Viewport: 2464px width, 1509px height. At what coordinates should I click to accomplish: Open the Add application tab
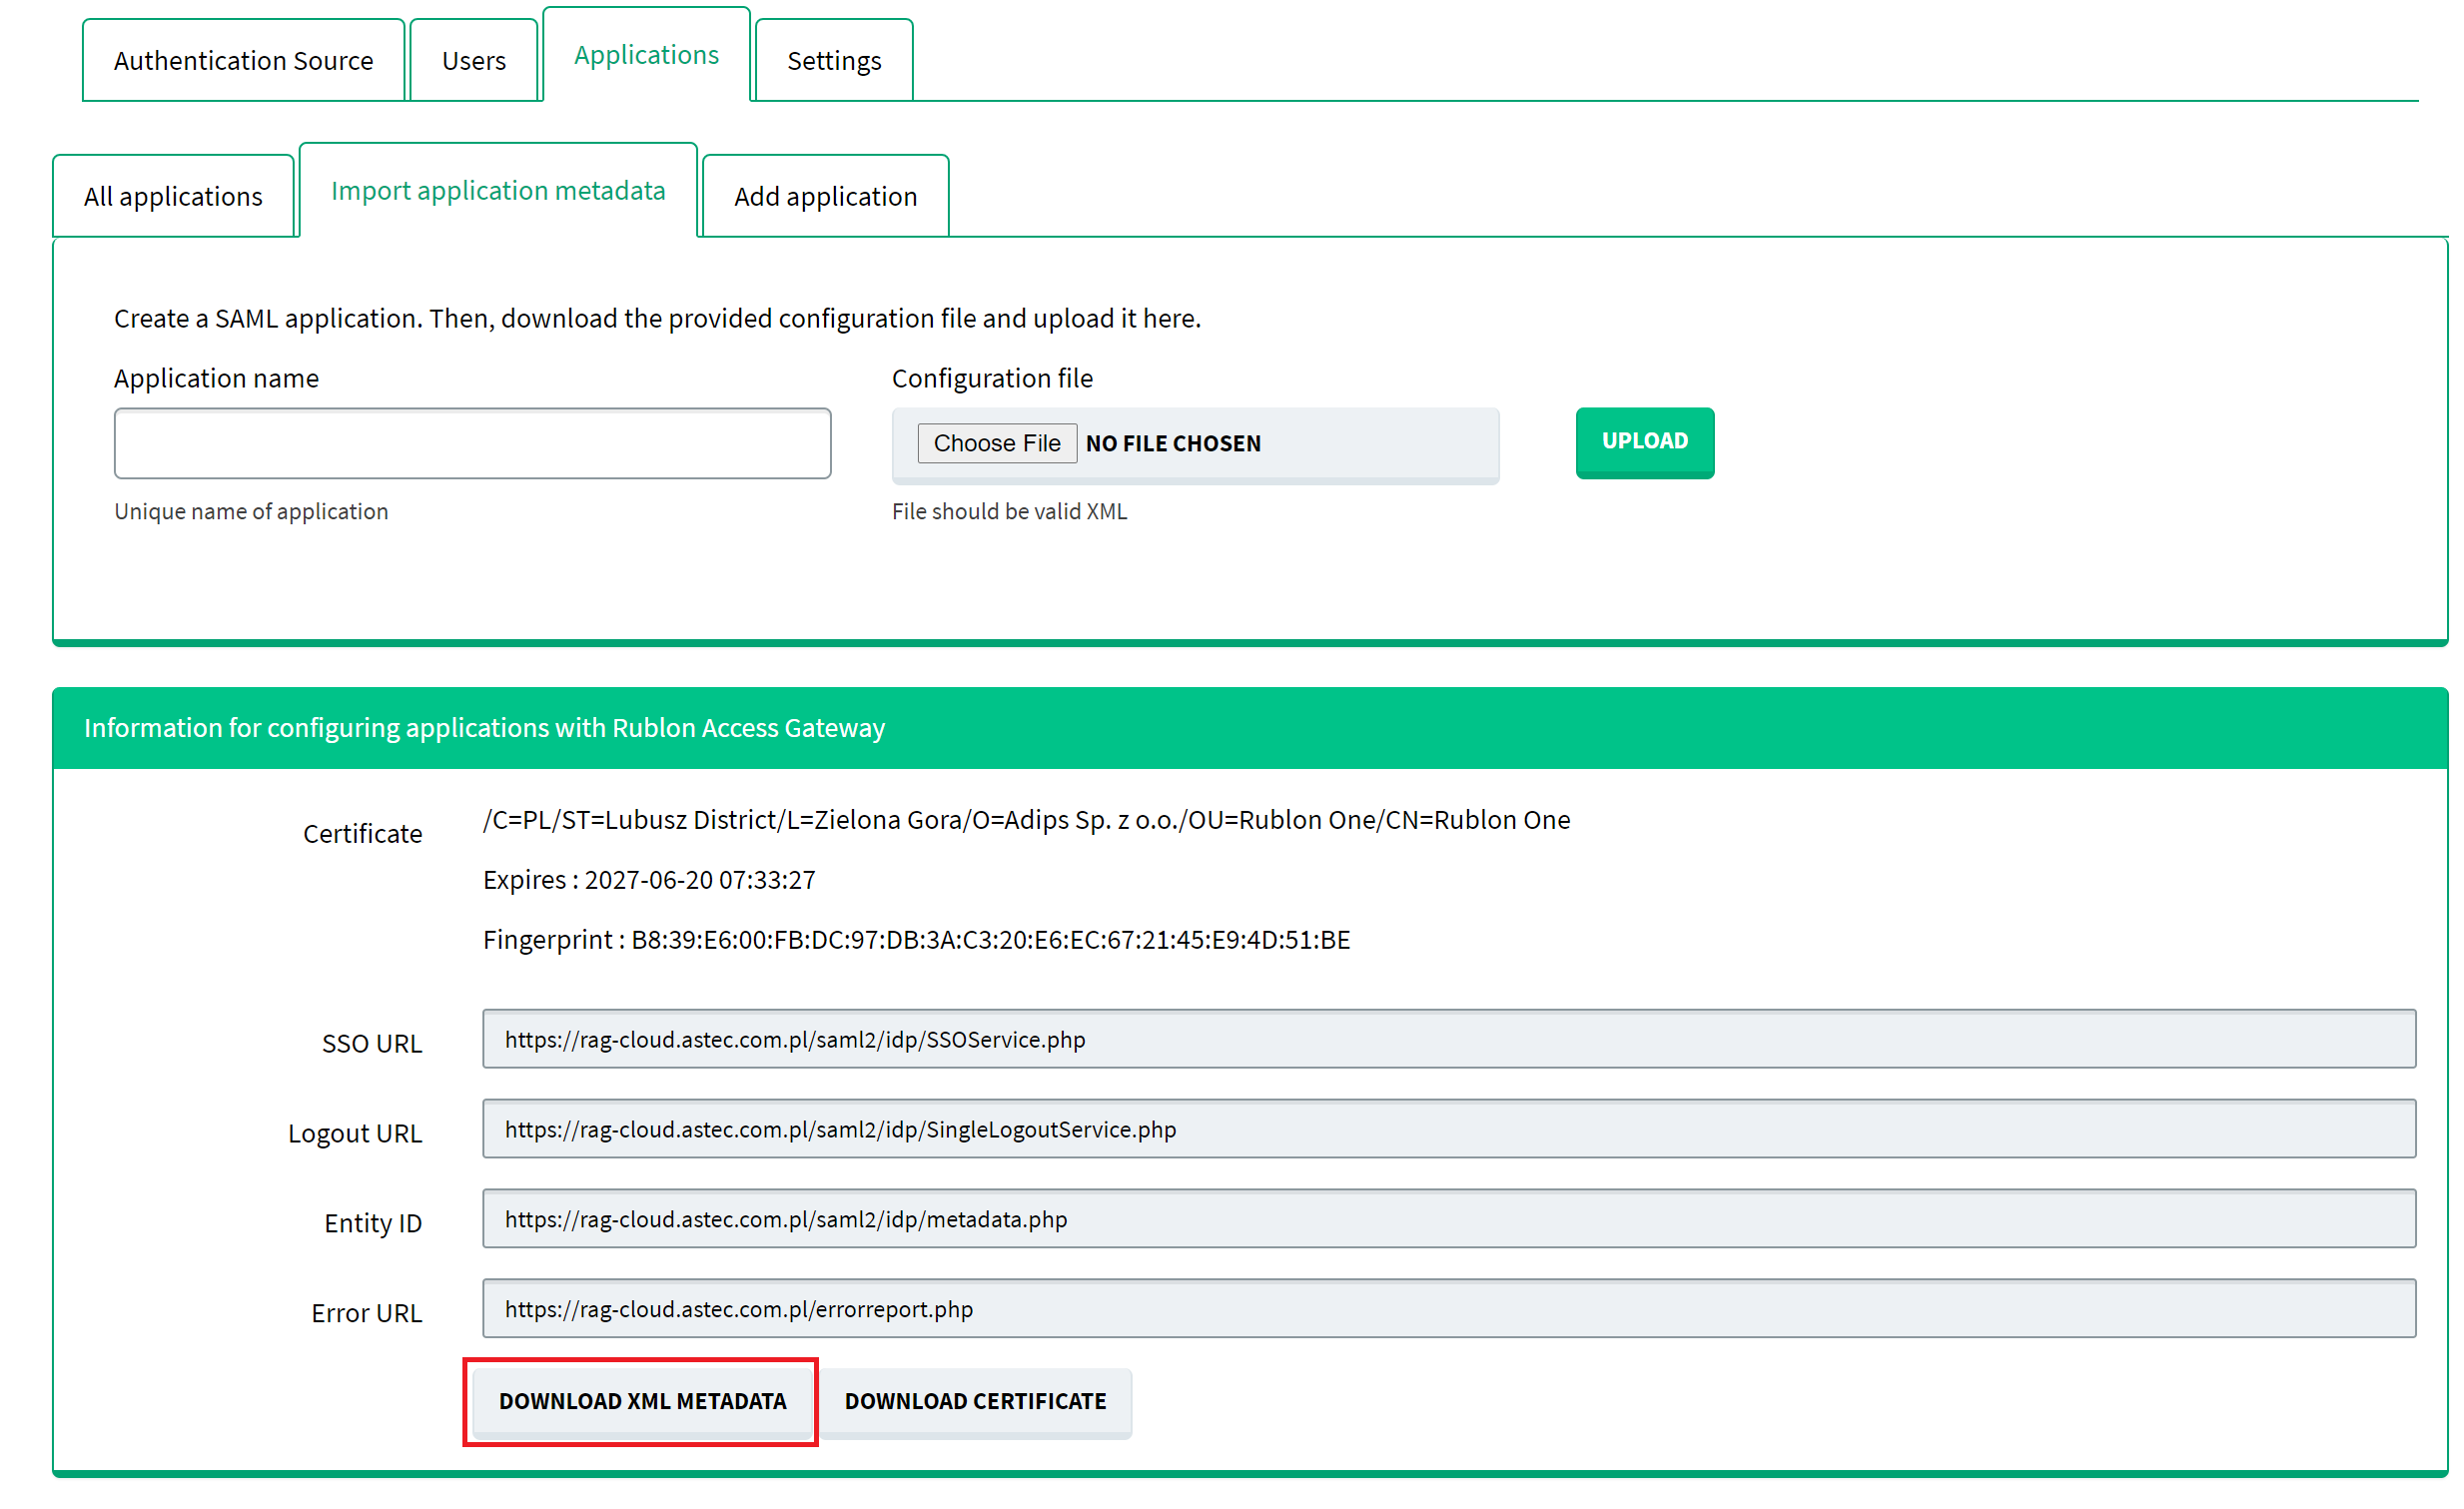pyautogui.click(x=825, y=196)
